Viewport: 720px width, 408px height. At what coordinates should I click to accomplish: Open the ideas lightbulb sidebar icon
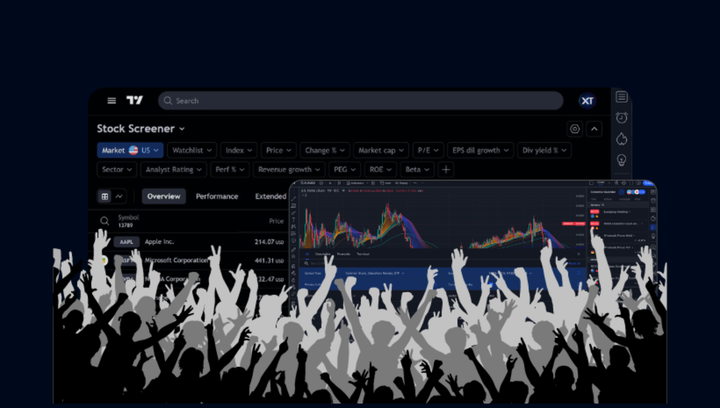(x=622, y=160)
